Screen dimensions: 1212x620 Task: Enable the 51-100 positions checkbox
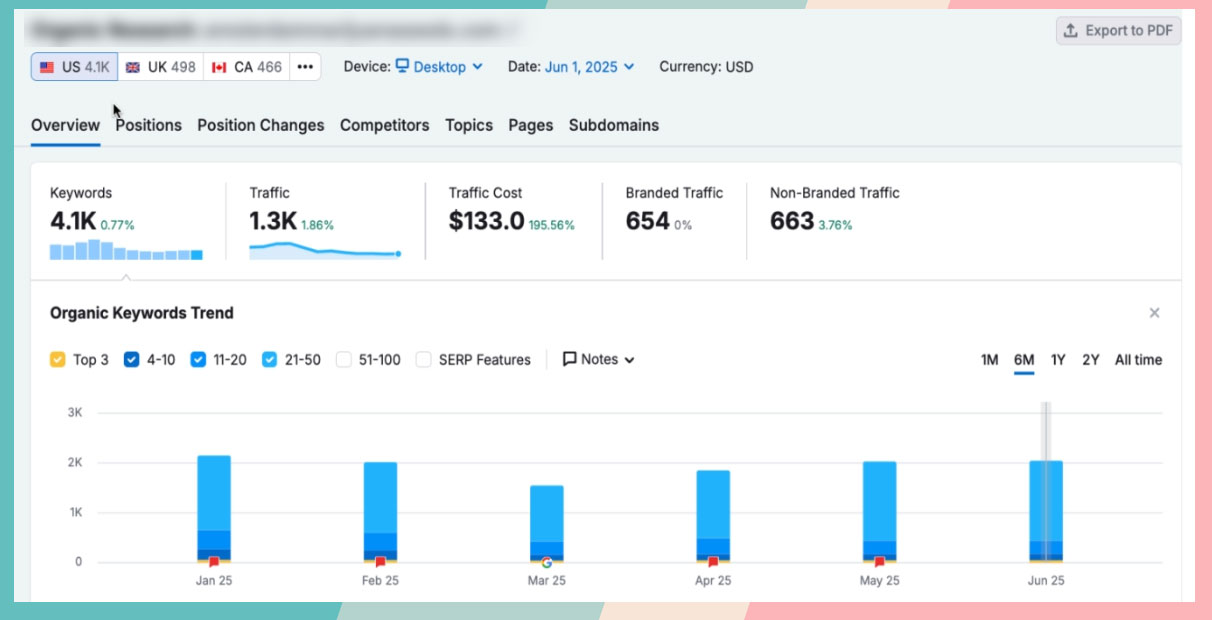[x=344, y=360]
